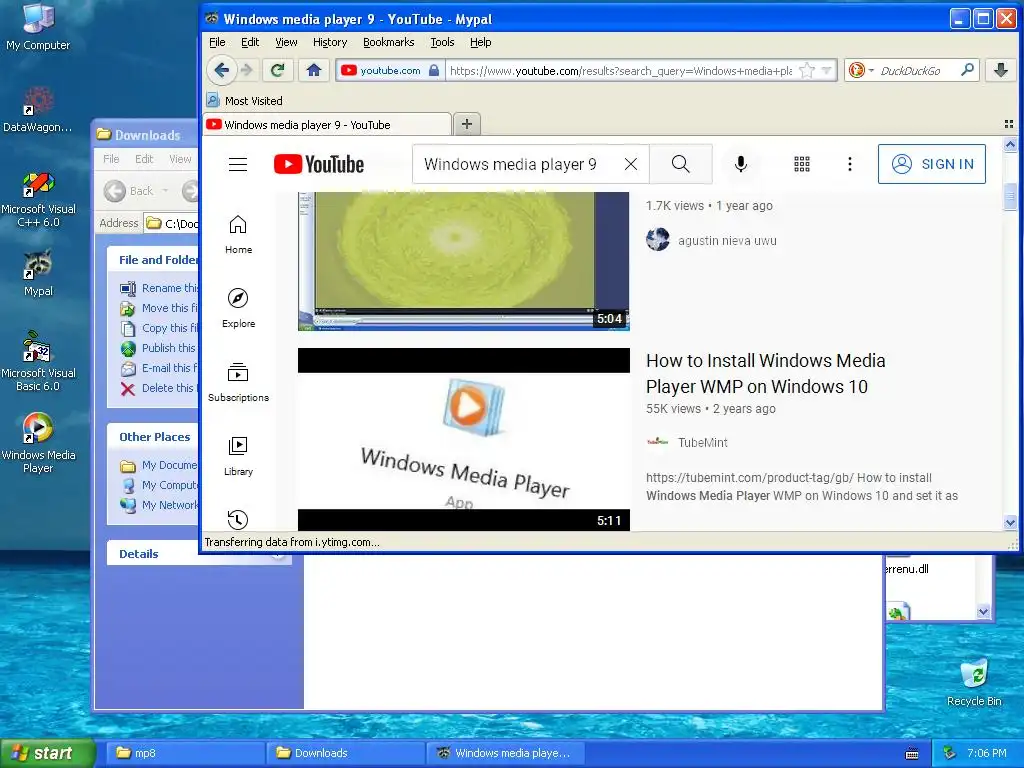Open the green visualization video thumbnail
This screenshot has width=1024, height=768.
click(x=464, y=261)
